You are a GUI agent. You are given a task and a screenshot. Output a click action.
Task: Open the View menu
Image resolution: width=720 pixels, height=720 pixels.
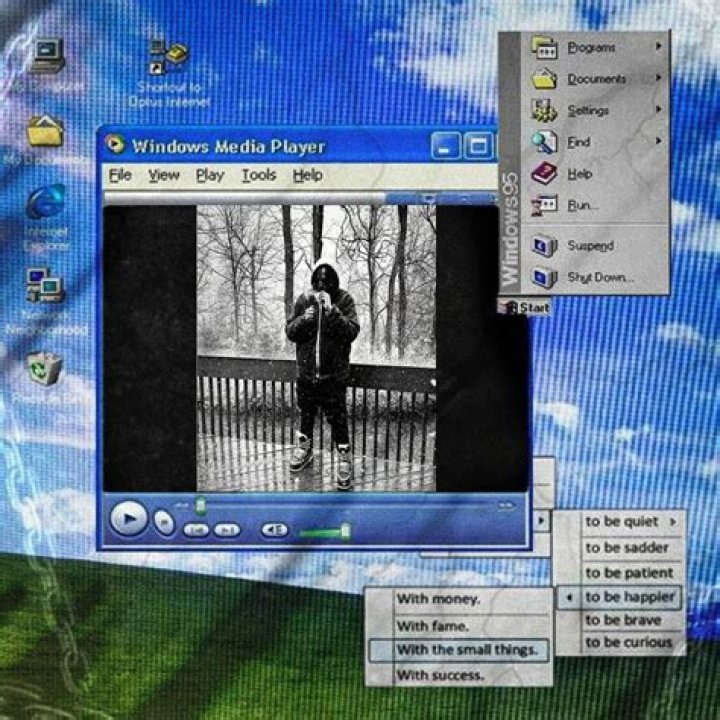[163, 175]
